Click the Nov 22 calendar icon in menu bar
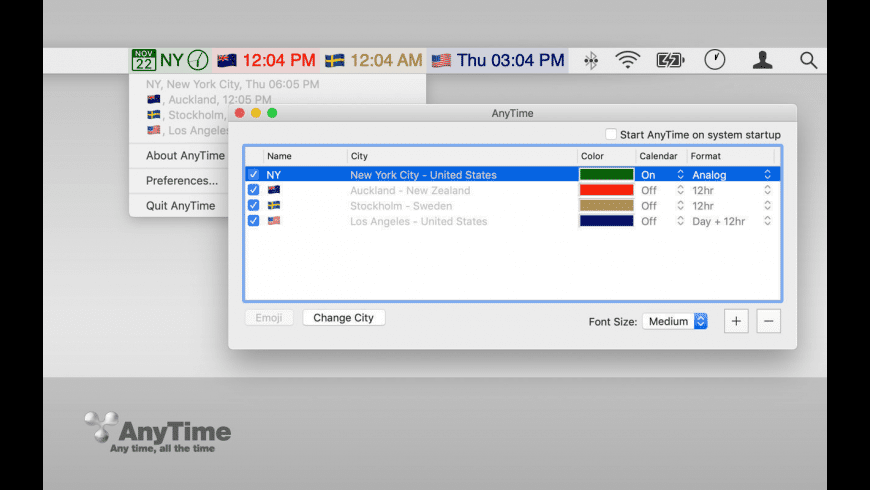The height and width of the screenshot is (490, 870). coord(144,60)
